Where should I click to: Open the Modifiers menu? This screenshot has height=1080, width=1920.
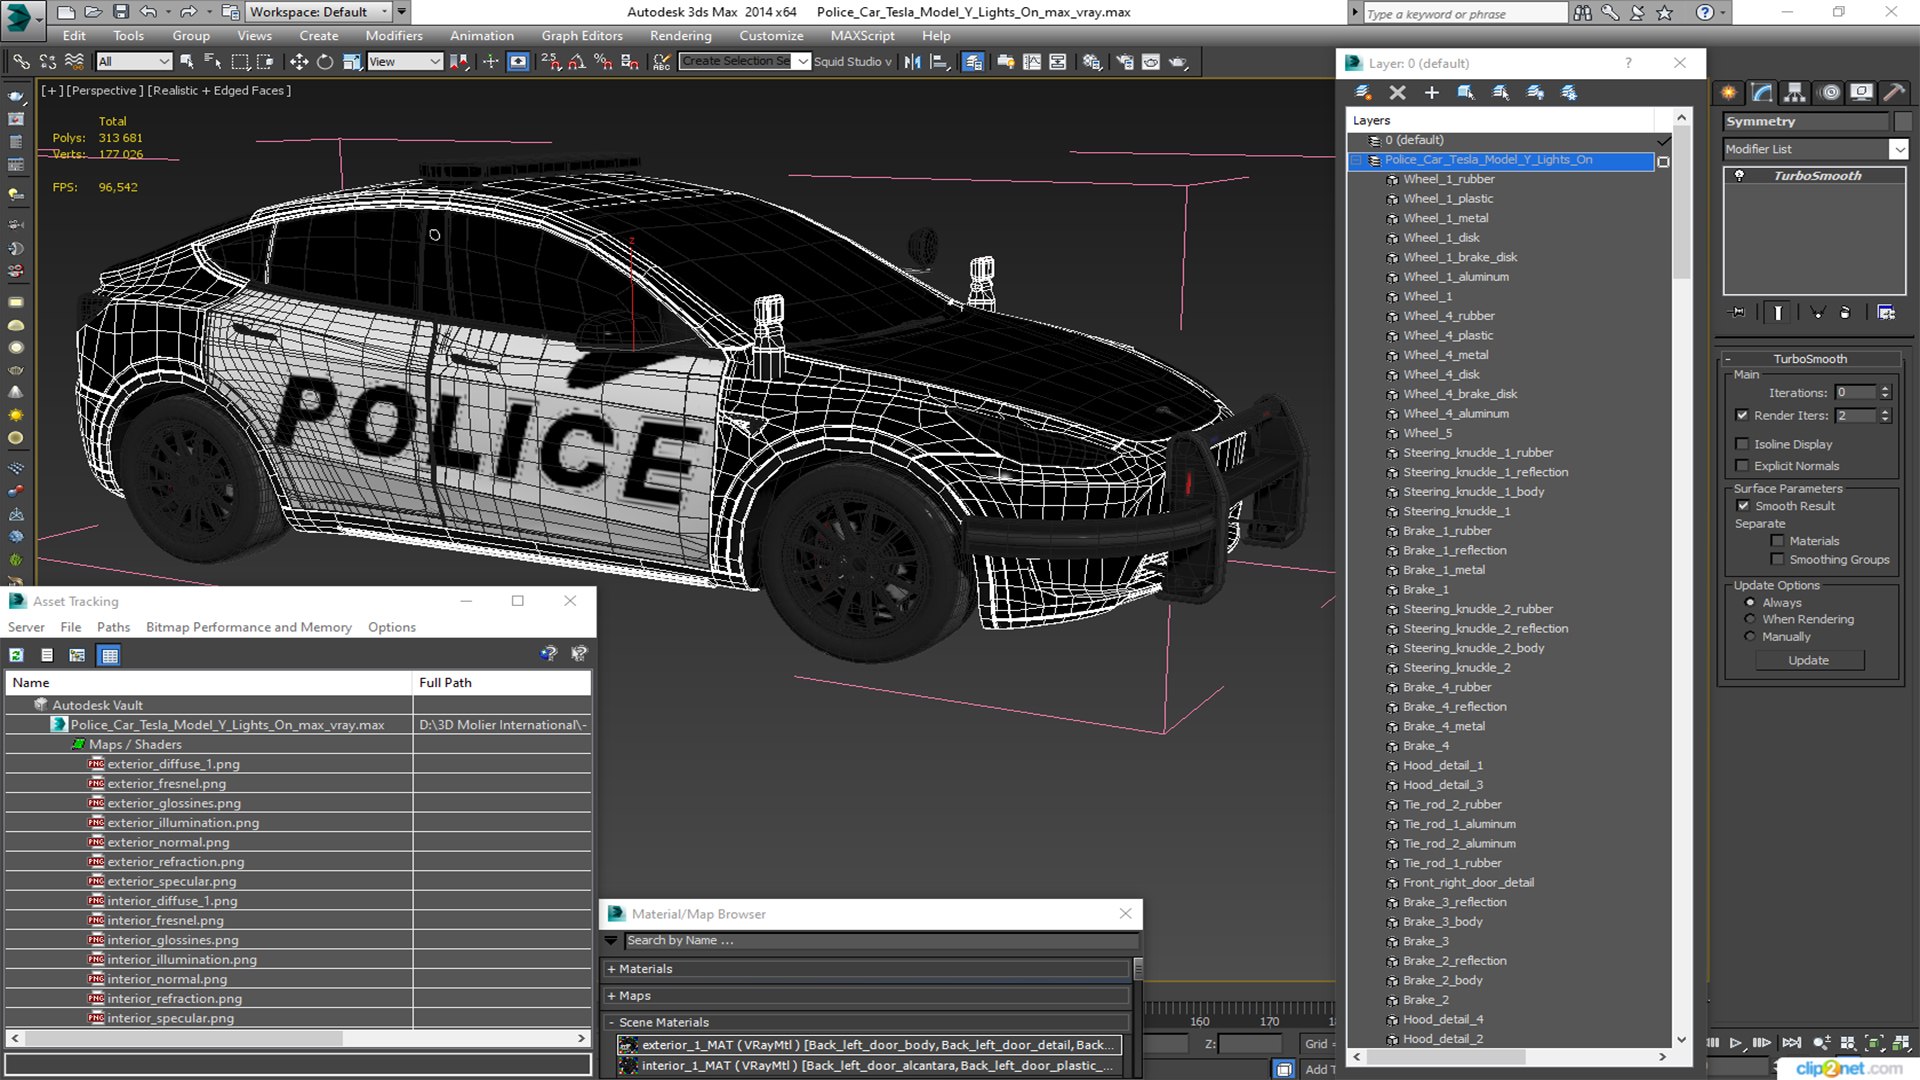(394, 36)
